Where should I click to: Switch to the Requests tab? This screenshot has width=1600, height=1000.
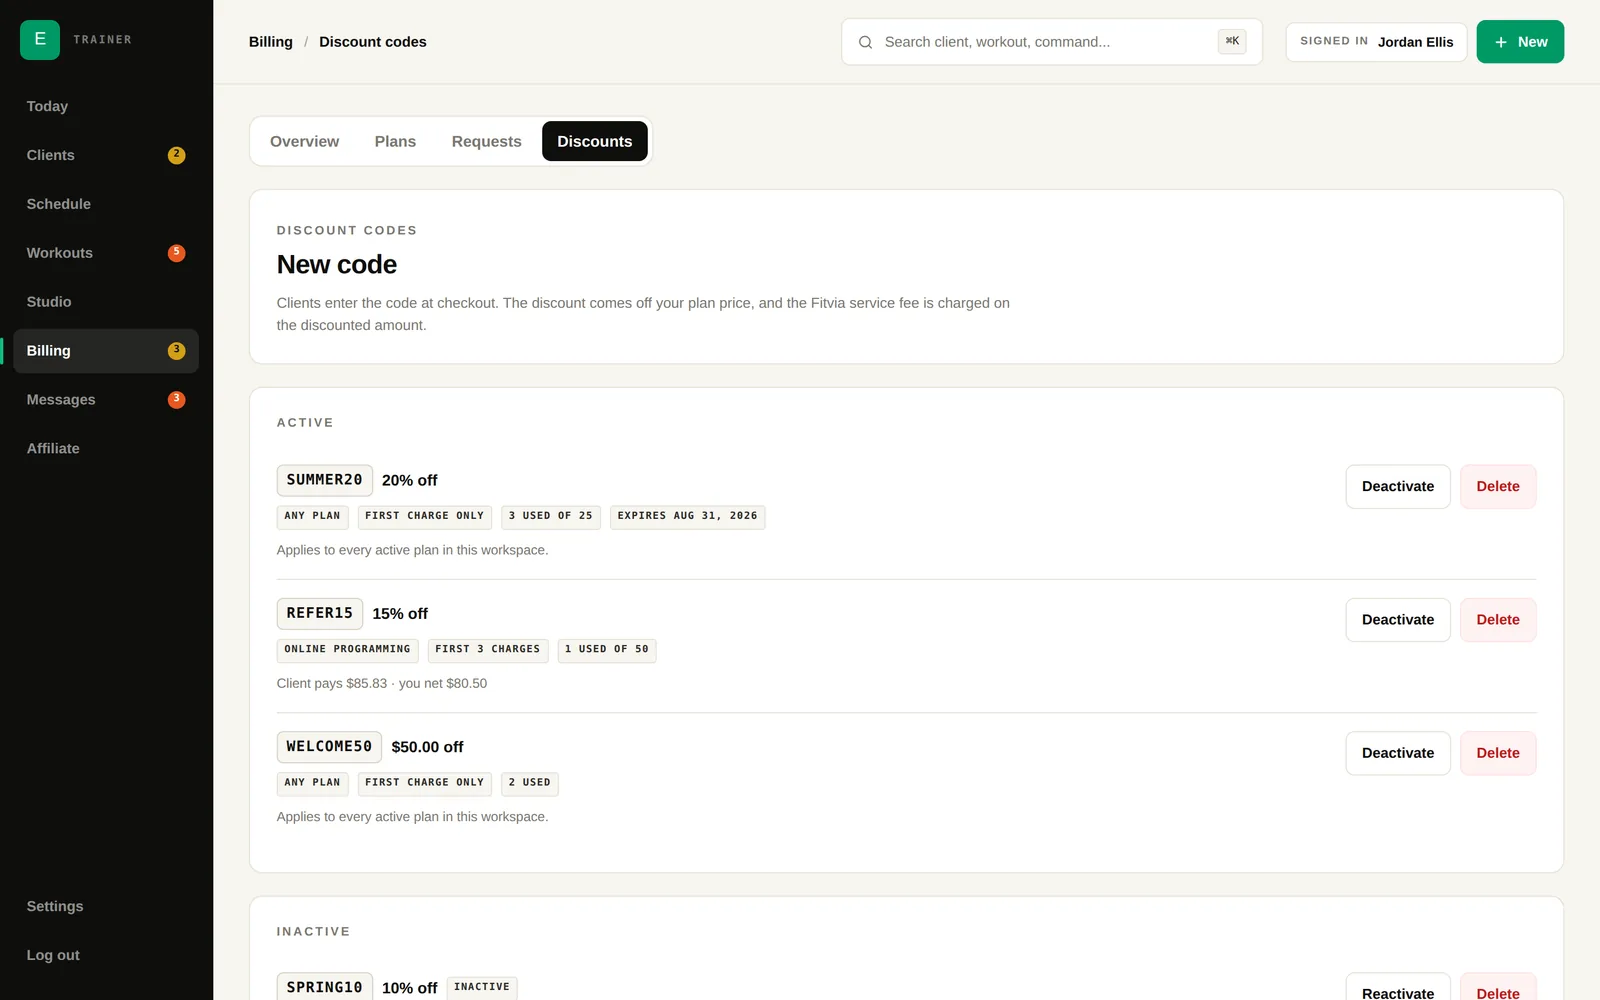pos(486,141)
